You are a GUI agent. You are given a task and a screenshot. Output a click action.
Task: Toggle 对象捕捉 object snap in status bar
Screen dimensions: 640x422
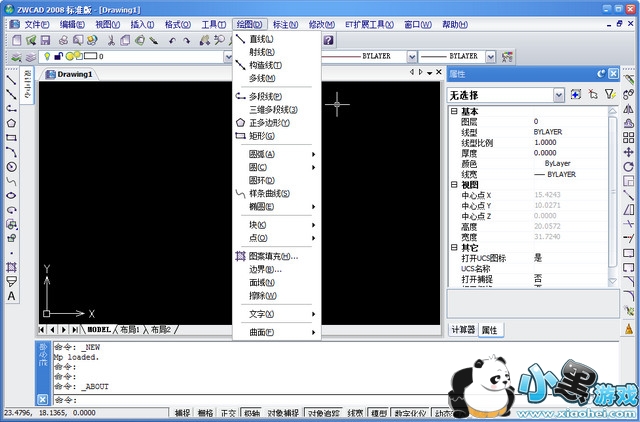tap(283, 413)
